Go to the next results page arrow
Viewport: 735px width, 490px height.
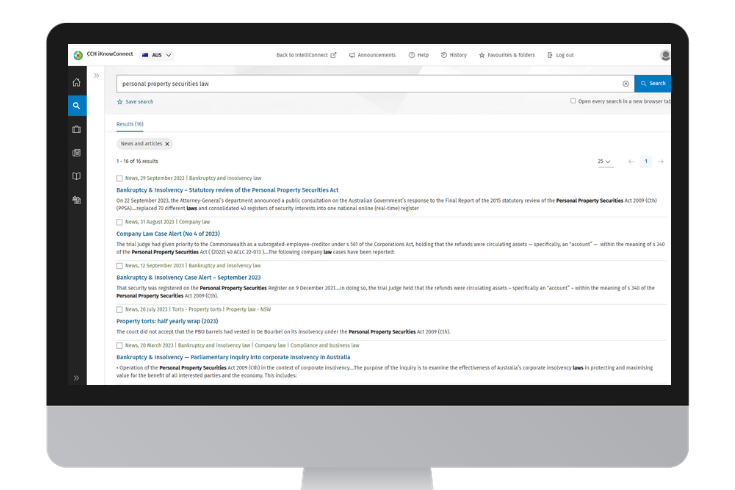point(661,161)
